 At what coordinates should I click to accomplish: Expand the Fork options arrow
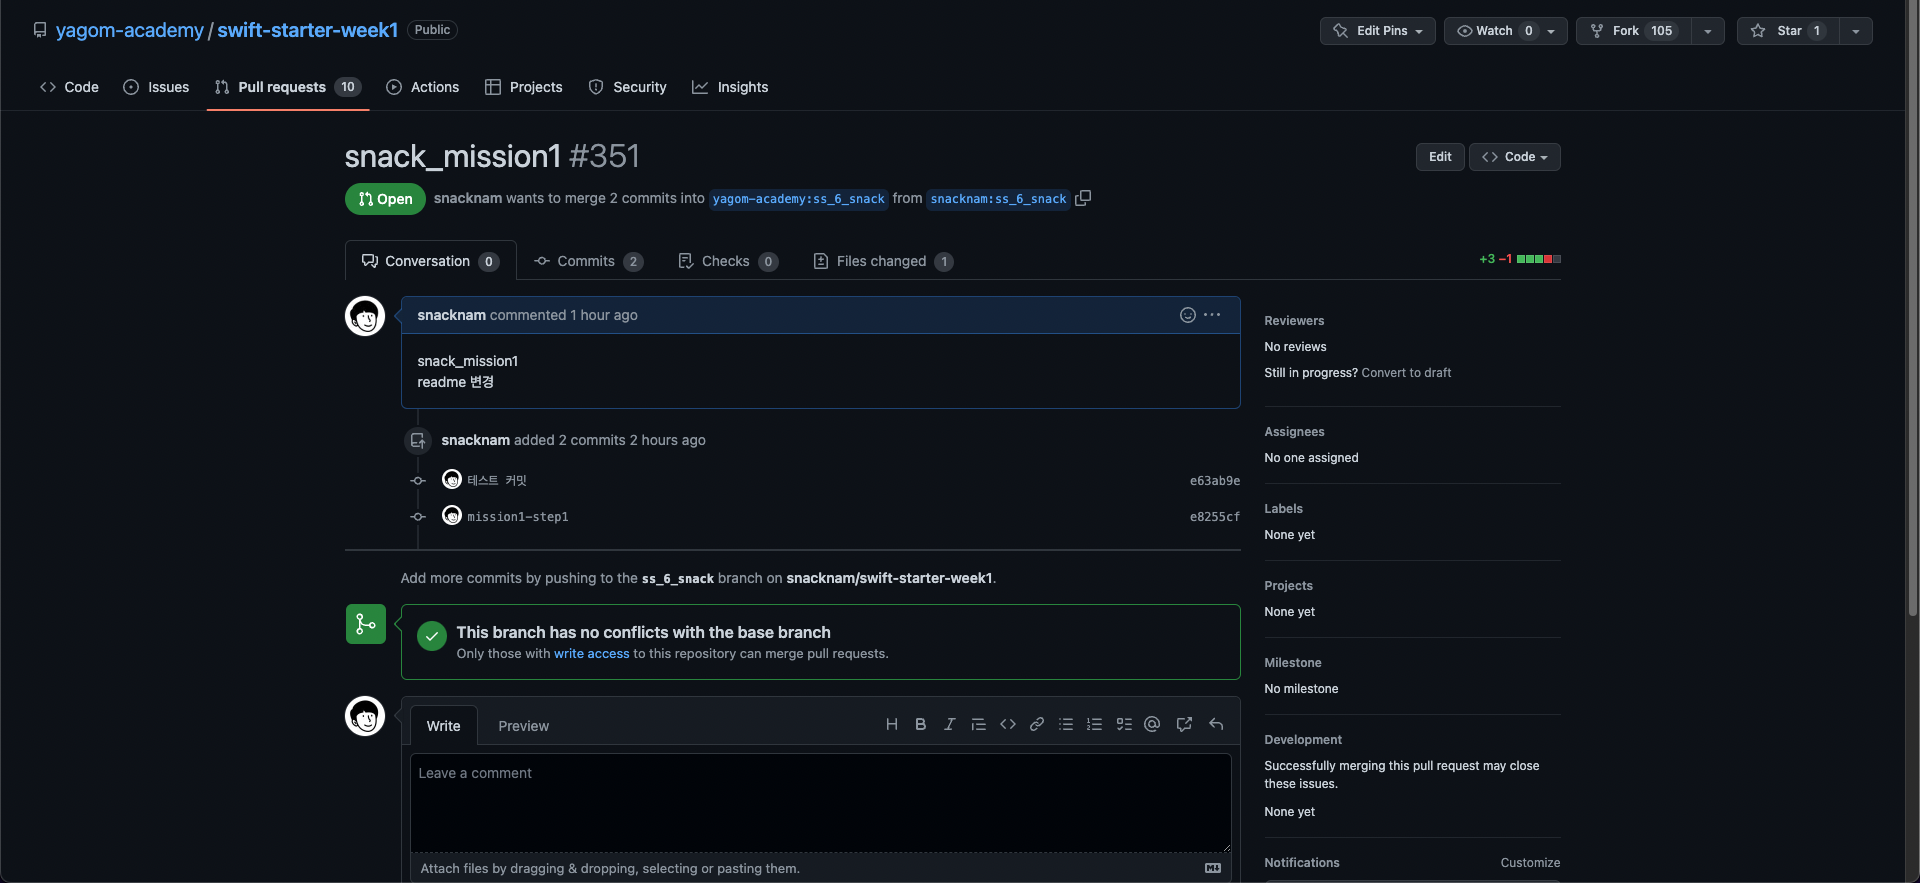tap(1707, 31)
